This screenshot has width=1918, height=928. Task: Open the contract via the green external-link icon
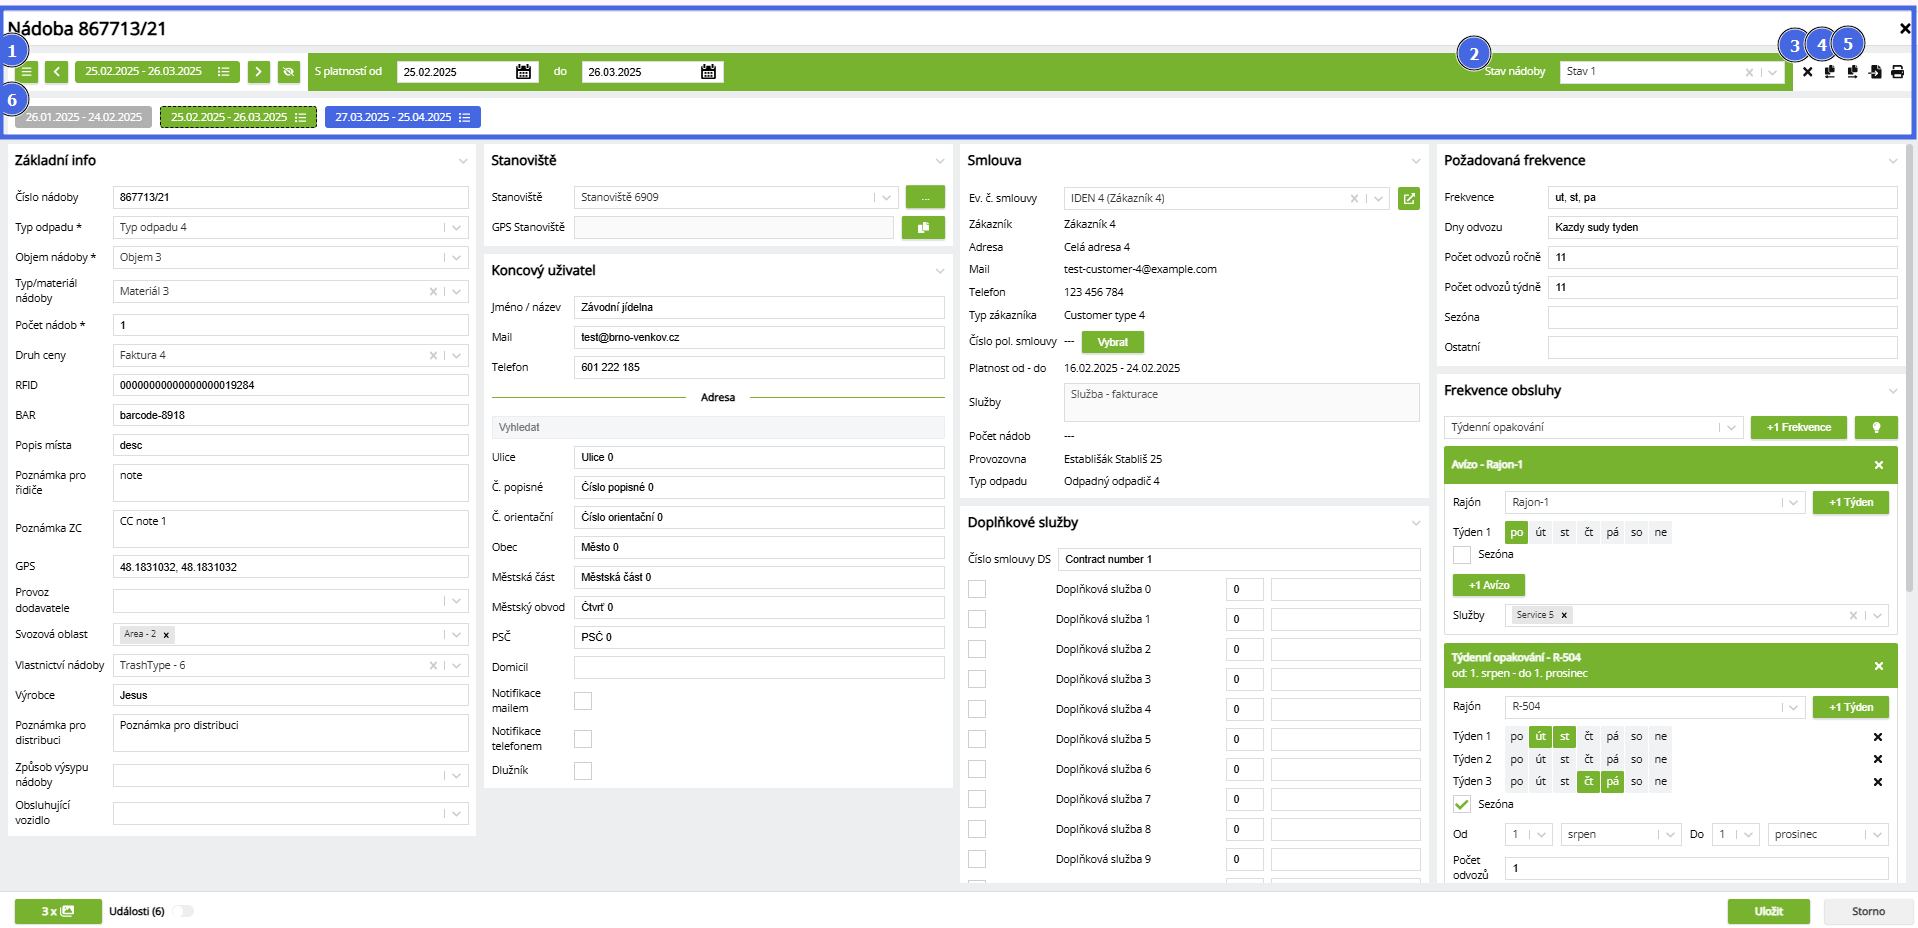click(x=1409, y=198)
